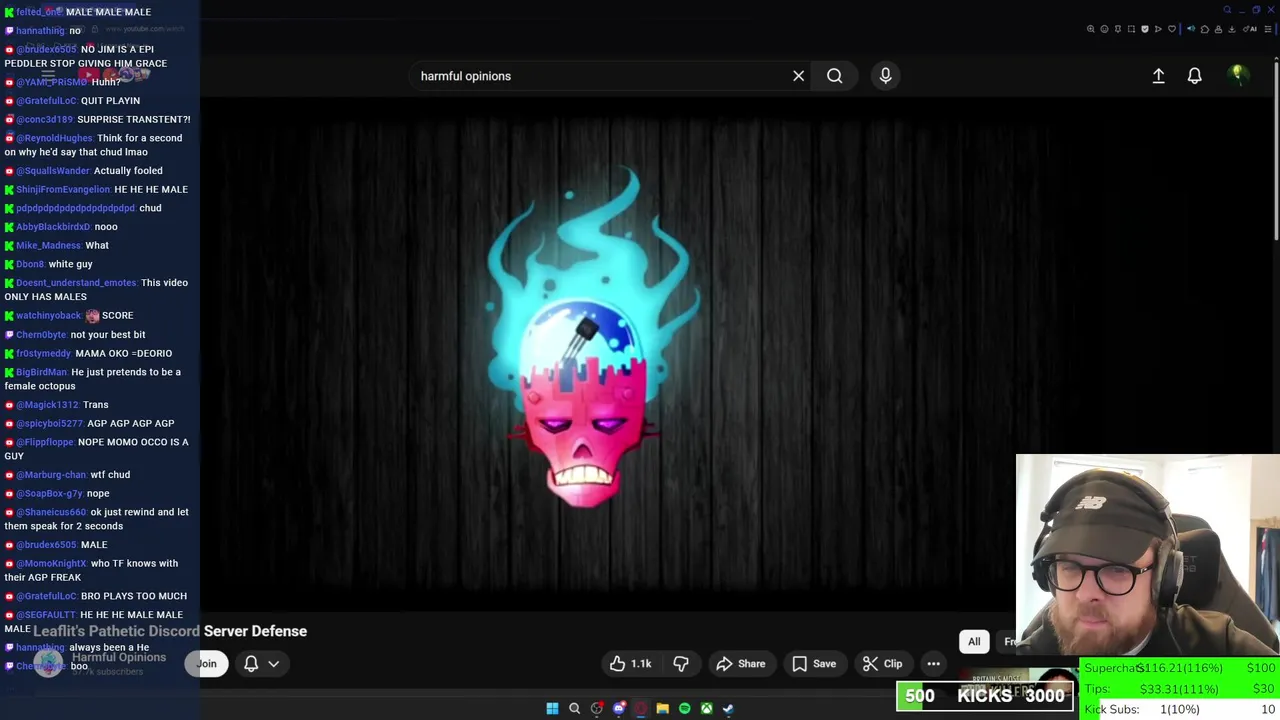Click chat username watchinyoback

click(x=48, y=316)
